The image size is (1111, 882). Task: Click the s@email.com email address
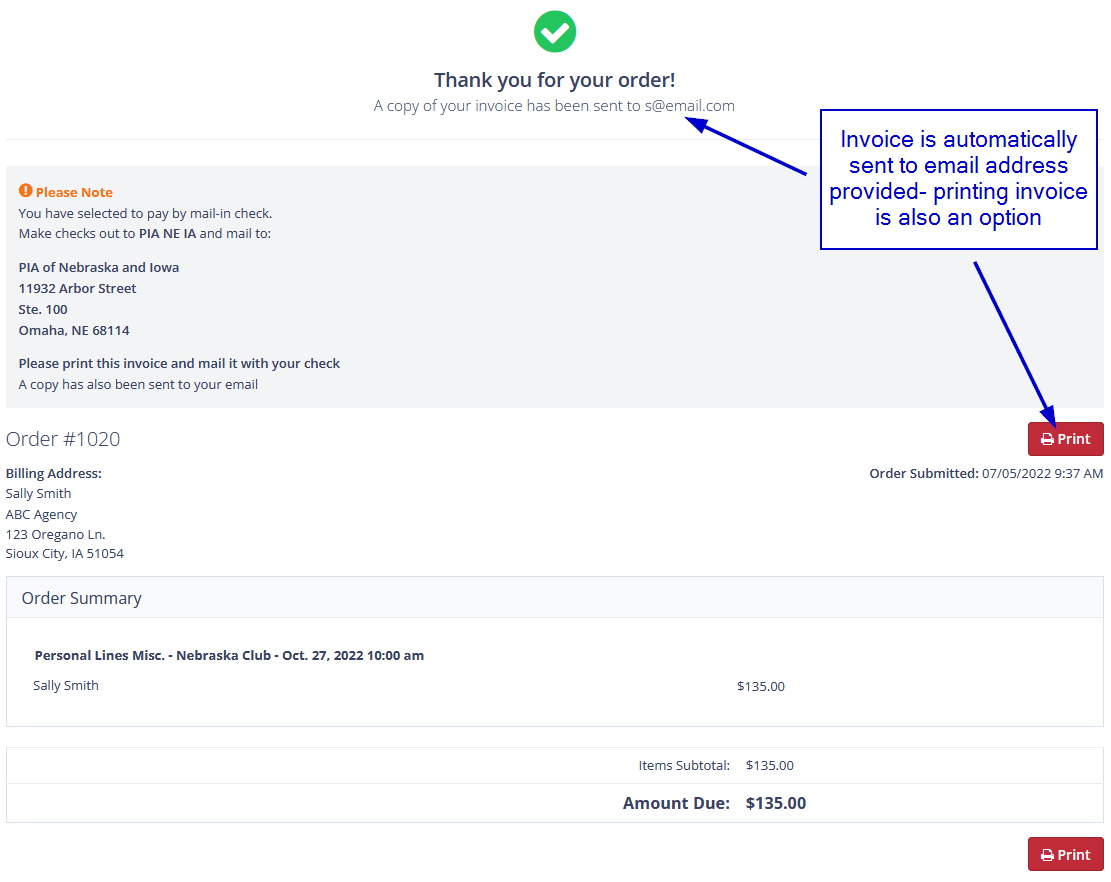point(690,106)
